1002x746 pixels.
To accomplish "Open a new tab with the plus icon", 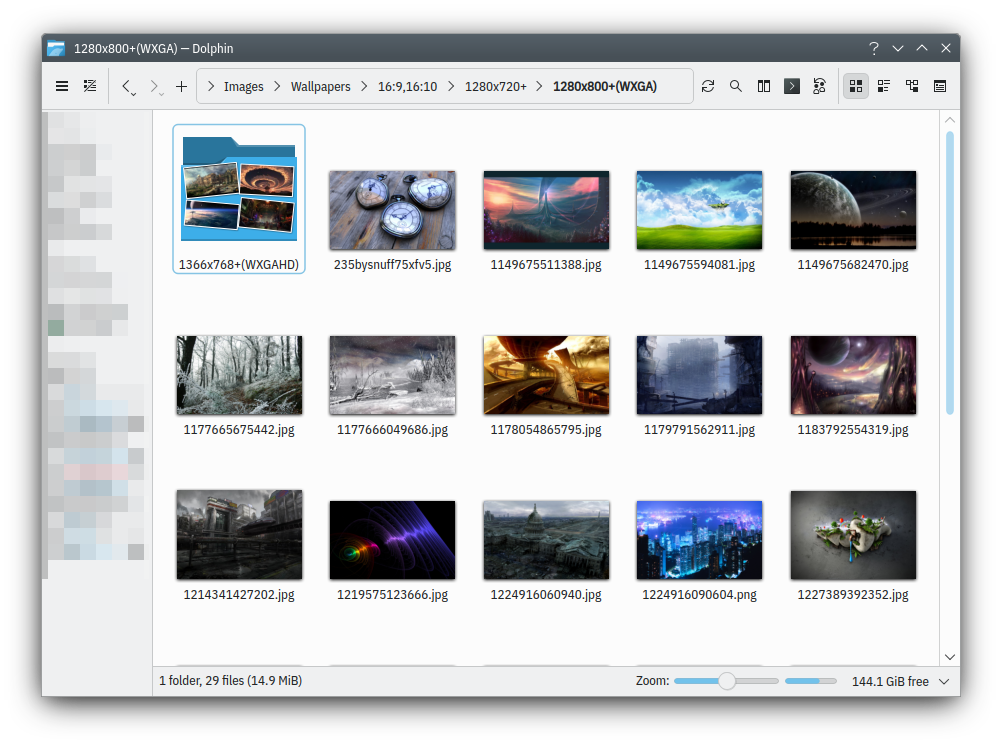I will pos(181,86).
